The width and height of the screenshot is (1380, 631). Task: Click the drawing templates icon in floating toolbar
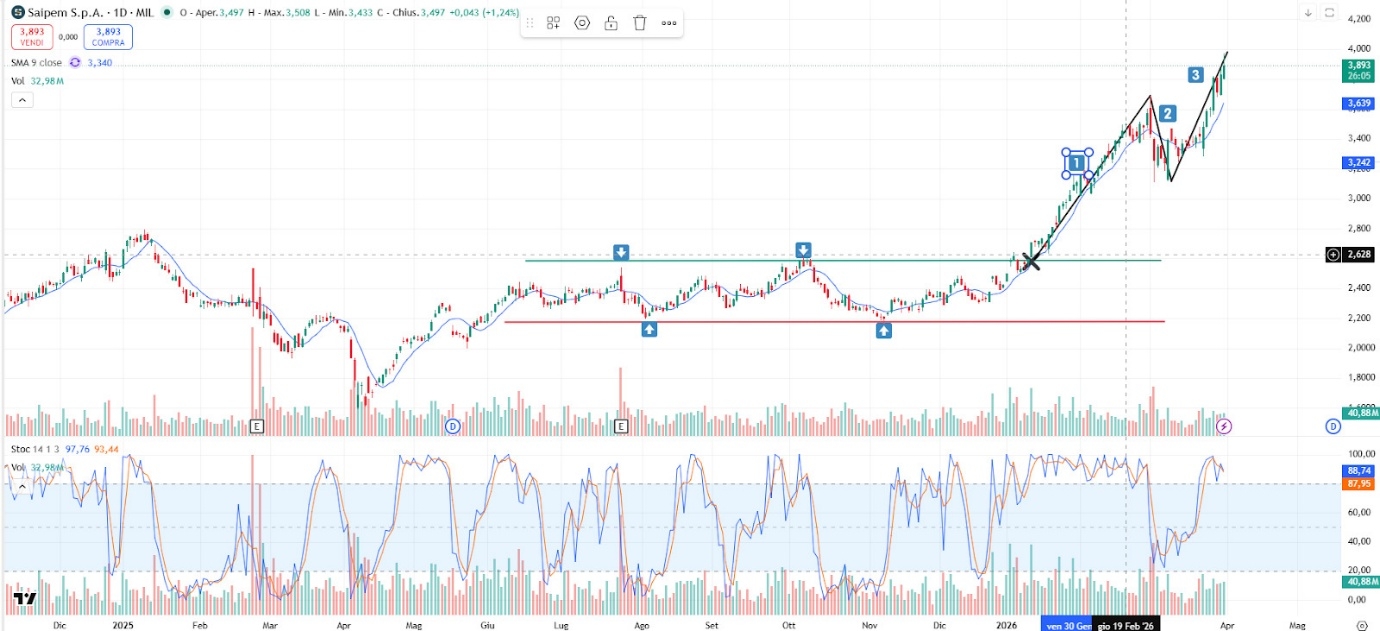point(553,23)
